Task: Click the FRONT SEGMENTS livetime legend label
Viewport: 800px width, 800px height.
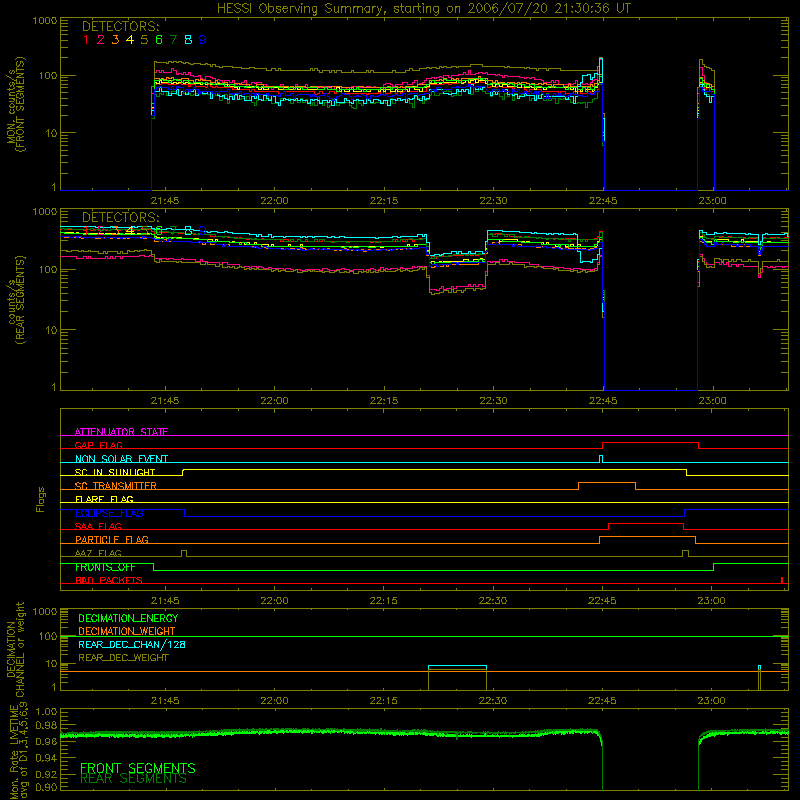Action: pos(138,768)
